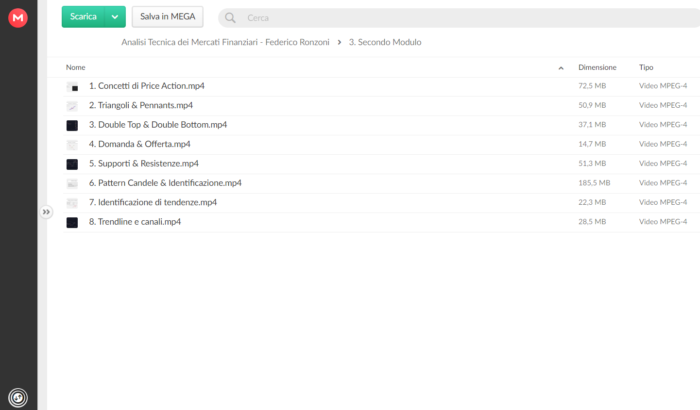The image size is (700, 410).
Task: Click the 51,3 MB size value
Action: click(592, 163)
